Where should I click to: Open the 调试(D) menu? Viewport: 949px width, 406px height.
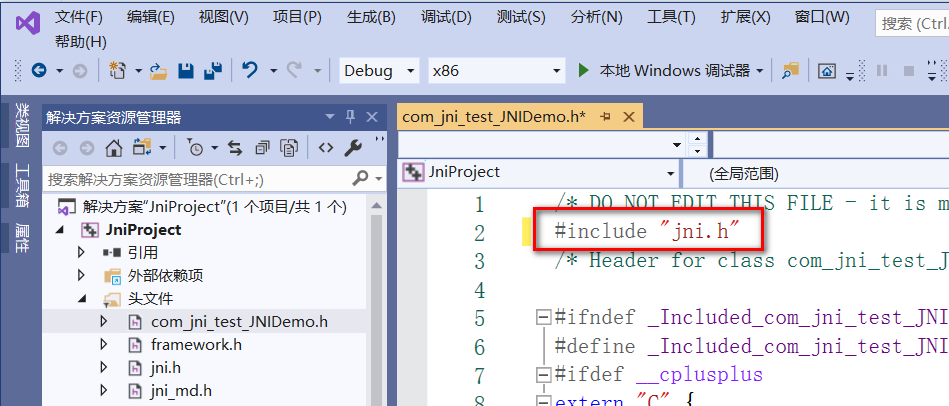click(446, 17)
